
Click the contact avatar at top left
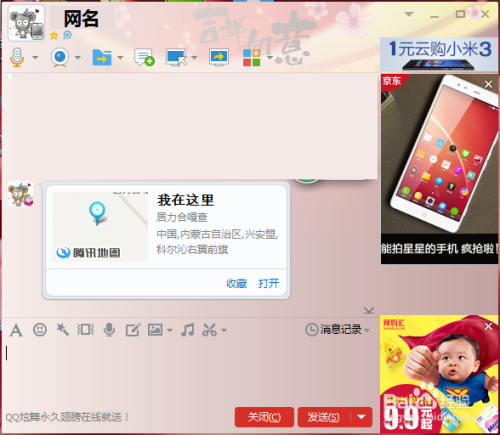coord(26,23)
